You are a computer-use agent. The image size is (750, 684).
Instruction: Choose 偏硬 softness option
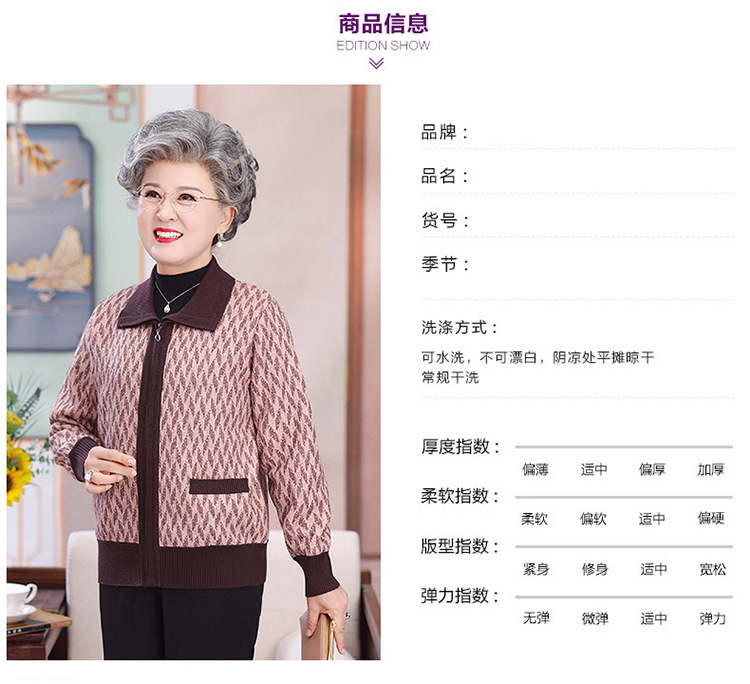pyautogui.click(x=711, y=518)
